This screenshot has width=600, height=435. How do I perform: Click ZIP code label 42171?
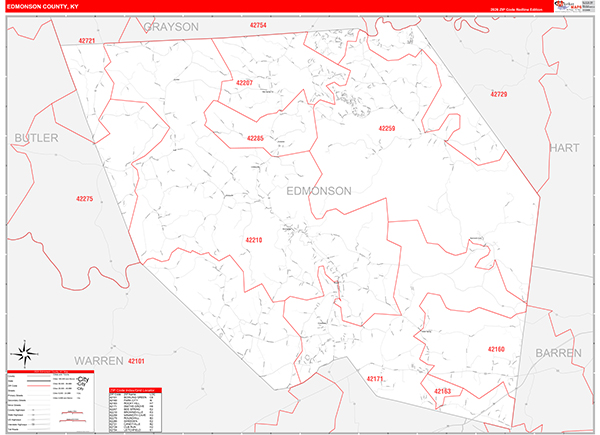click(375, 379)
